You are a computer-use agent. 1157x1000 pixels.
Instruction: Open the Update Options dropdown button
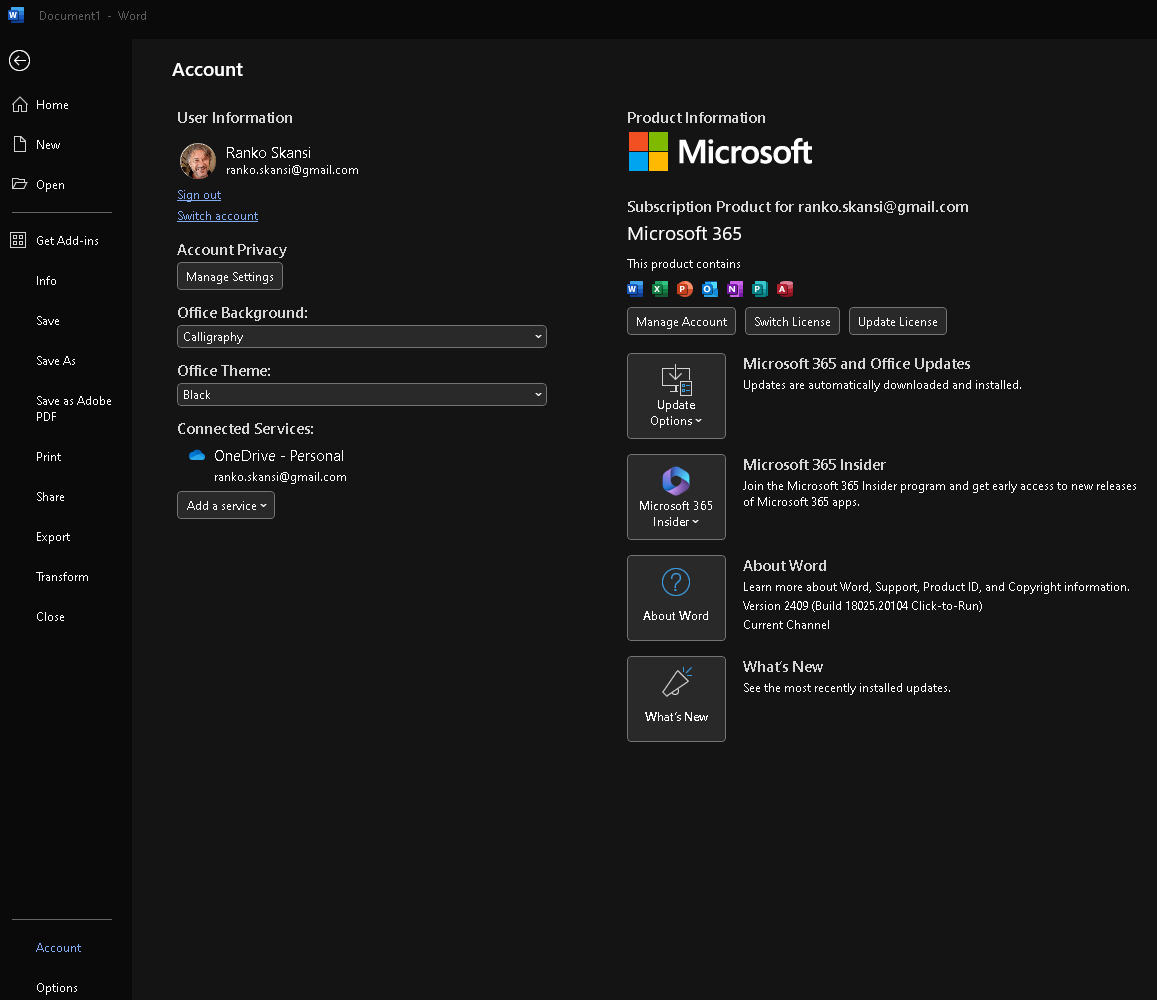[x=677, y=396]
